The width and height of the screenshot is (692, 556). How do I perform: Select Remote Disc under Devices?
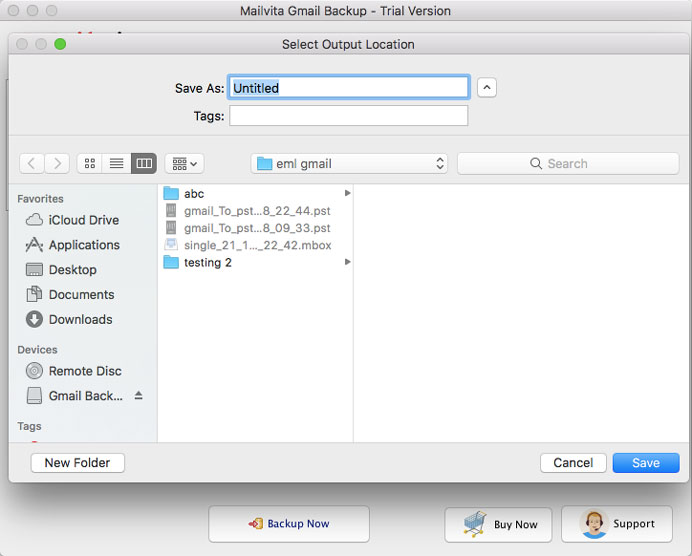pyautogui.click(x=85, y=371)
